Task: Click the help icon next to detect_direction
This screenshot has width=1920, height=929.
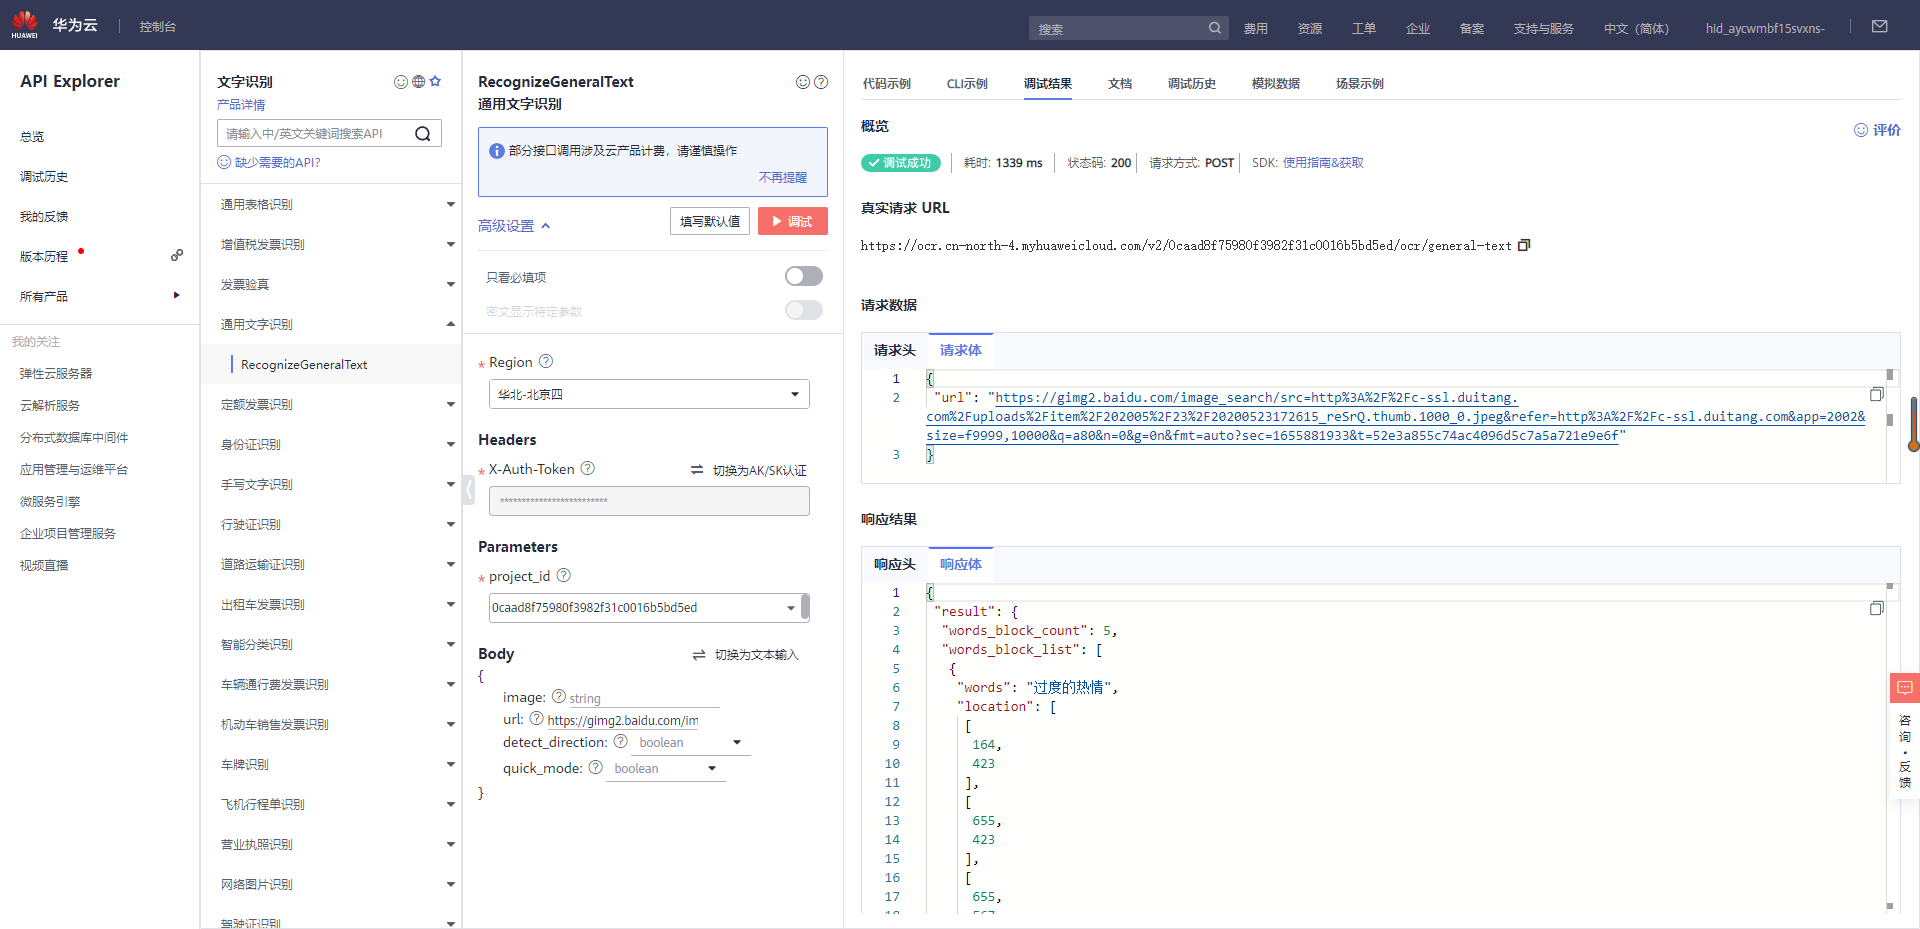Action: (x=621, y=741)
